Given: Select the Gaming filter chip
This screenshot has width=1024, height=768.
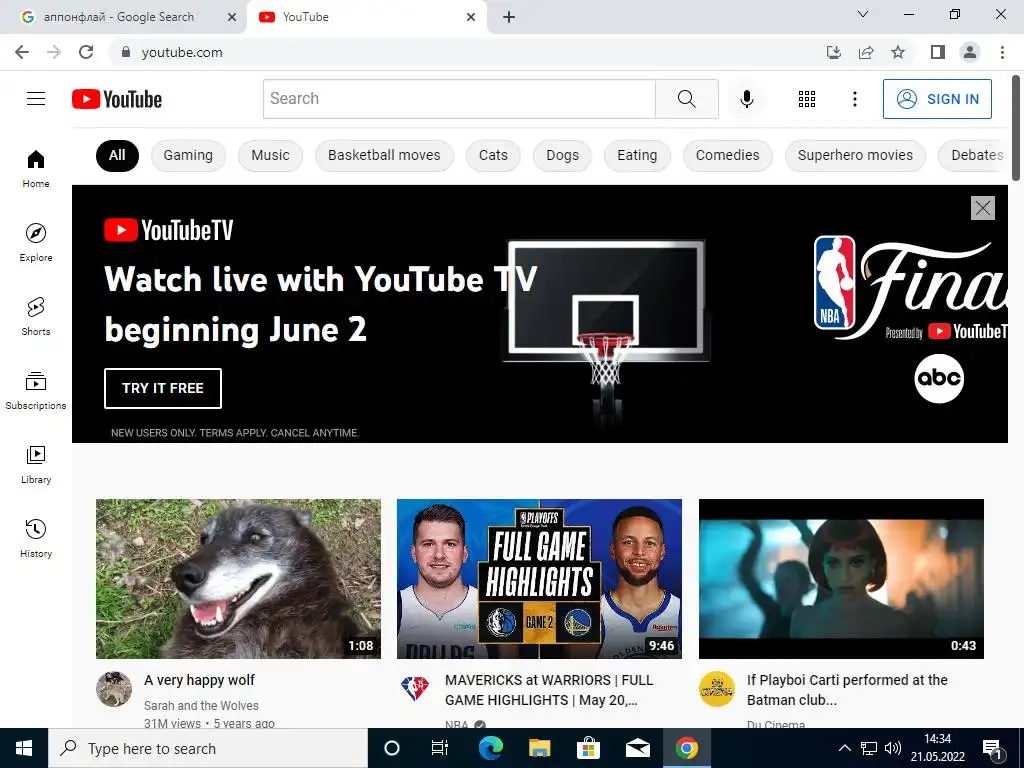Looking at the screenshot, I should coord(188,155).
